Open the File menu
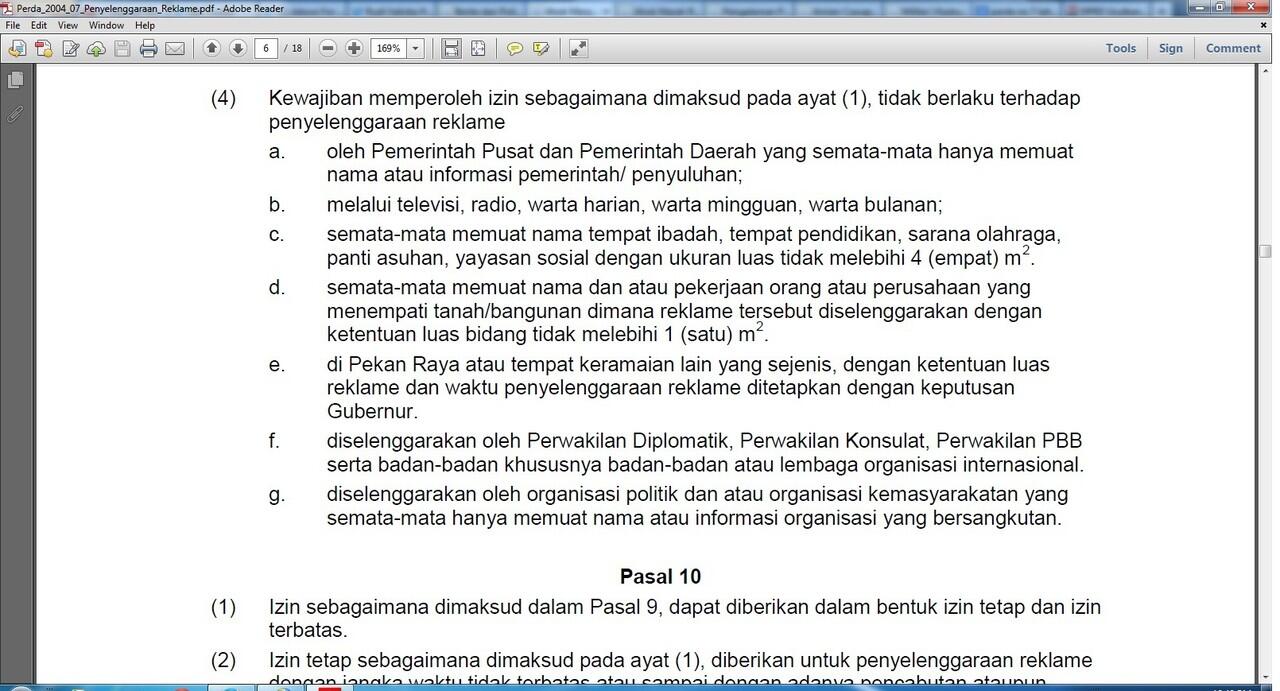This screenshot has height=691, width=1280. point(13,25)
